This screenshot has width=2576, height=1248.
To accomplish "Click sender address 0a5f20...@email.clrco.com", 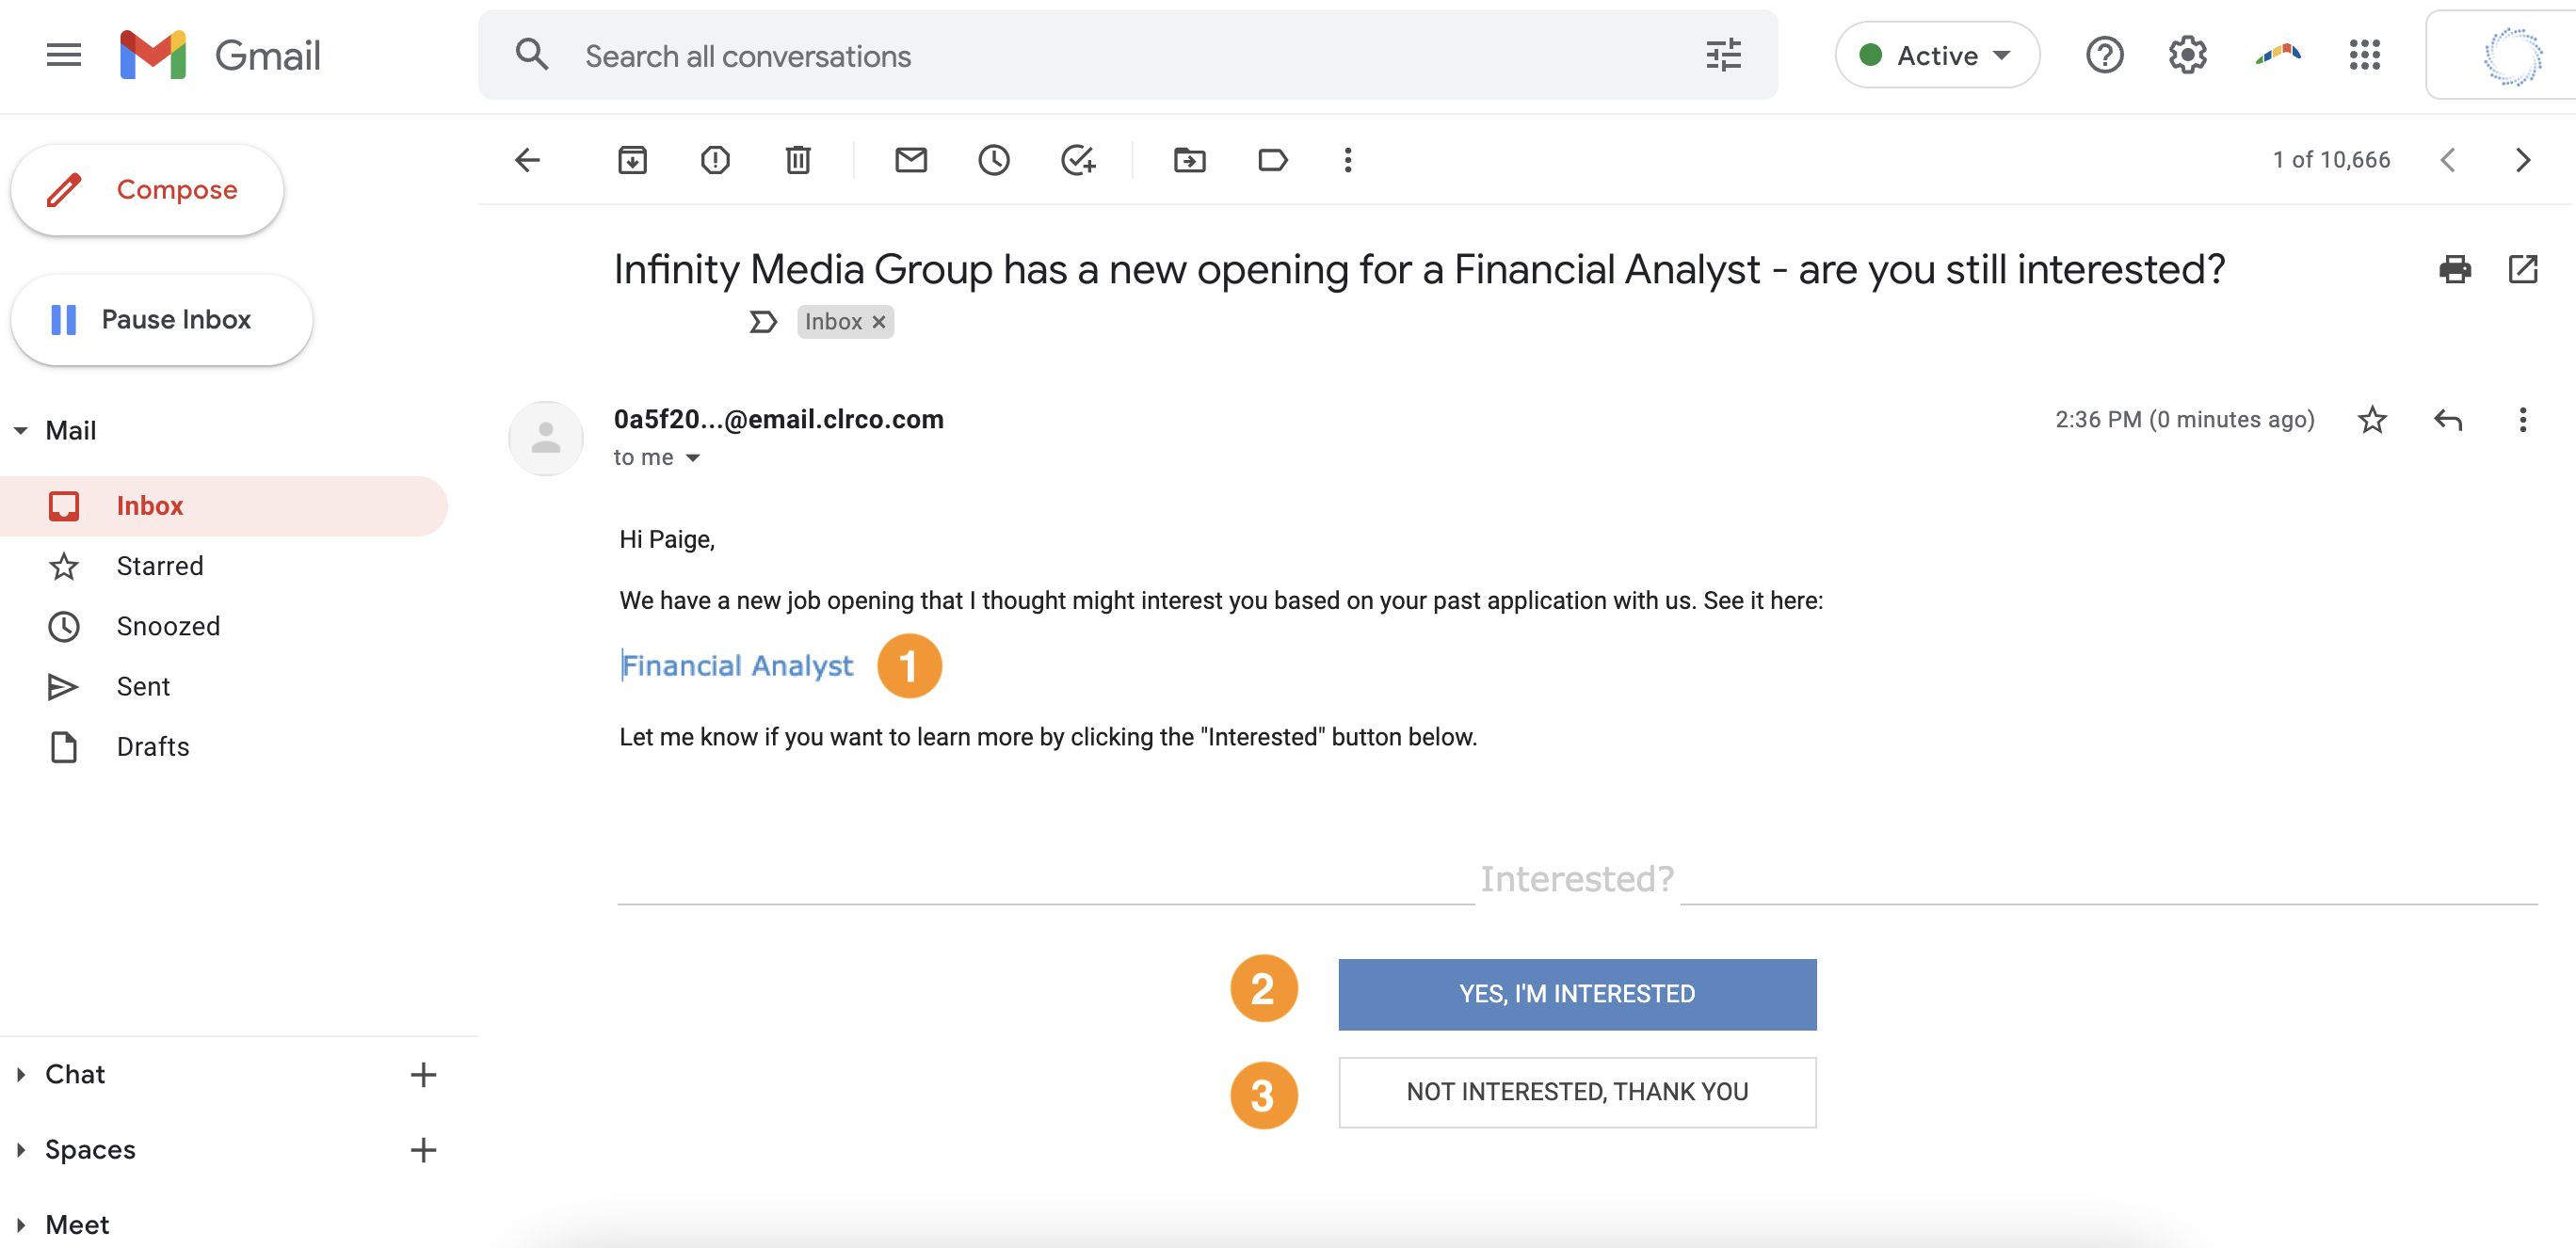I will point(778,419).
